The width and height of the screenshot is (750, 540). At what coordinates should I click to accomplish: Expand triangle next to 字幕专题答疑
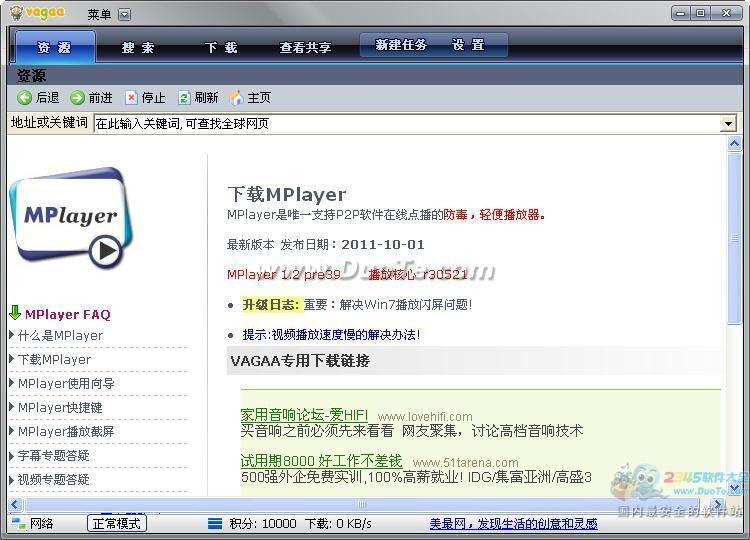[11, 455]
